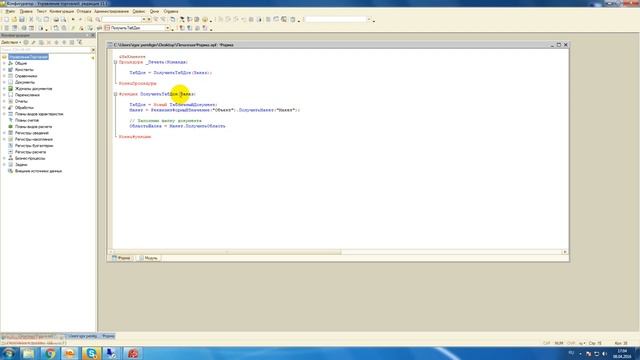Open Skype from the taskbar
The height and width of the screenshot is (360, 640).
[91, 353]
